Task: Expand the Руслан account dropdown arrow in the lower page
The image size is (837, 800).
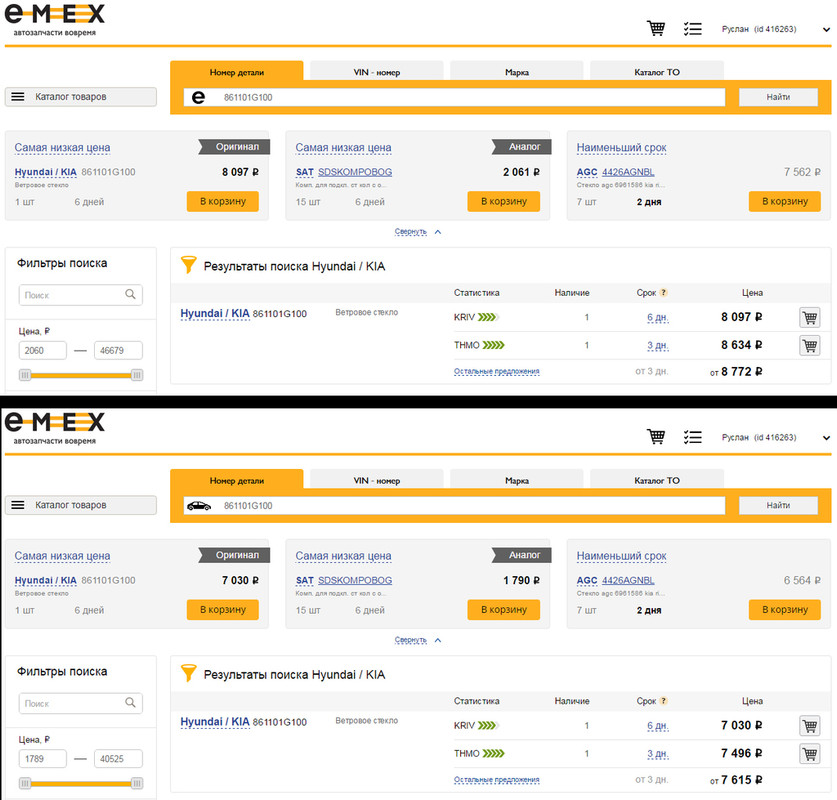Action: click(826, 438)
